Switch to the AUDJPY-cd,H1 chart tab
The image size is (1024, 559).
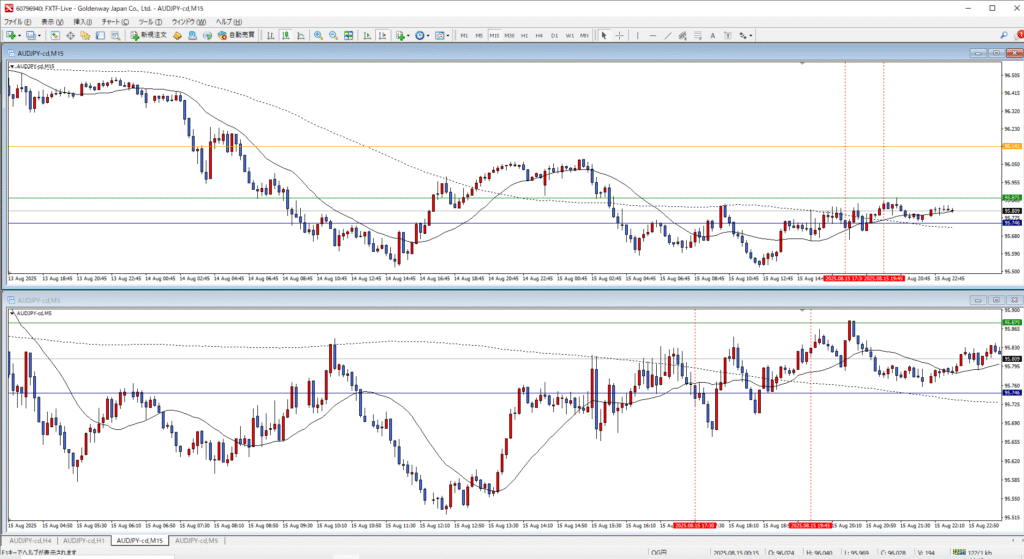point(84,541)
